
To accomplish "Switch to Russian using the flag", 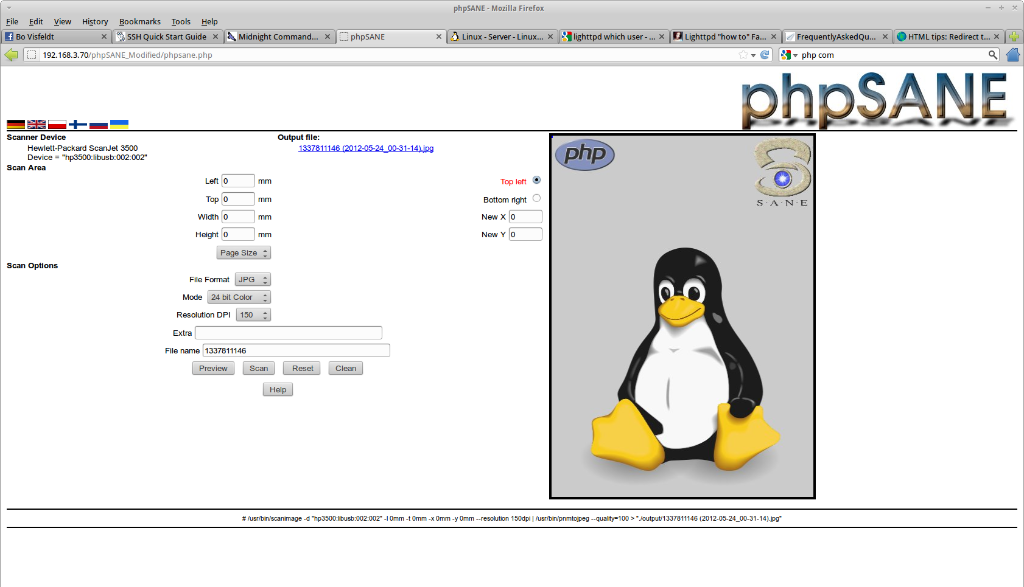I will tap(99, 124).
